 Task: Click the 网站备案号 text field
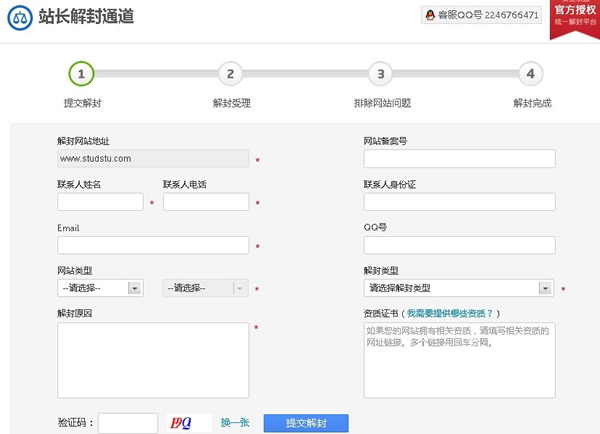coord(458,159)
